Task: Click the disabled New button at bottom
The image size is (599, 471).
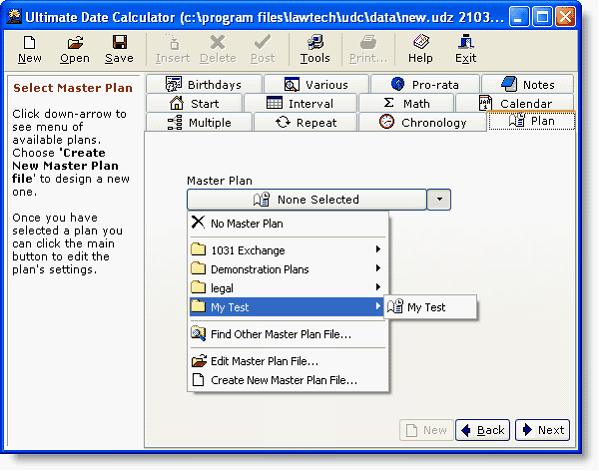Action: [426, 430]
